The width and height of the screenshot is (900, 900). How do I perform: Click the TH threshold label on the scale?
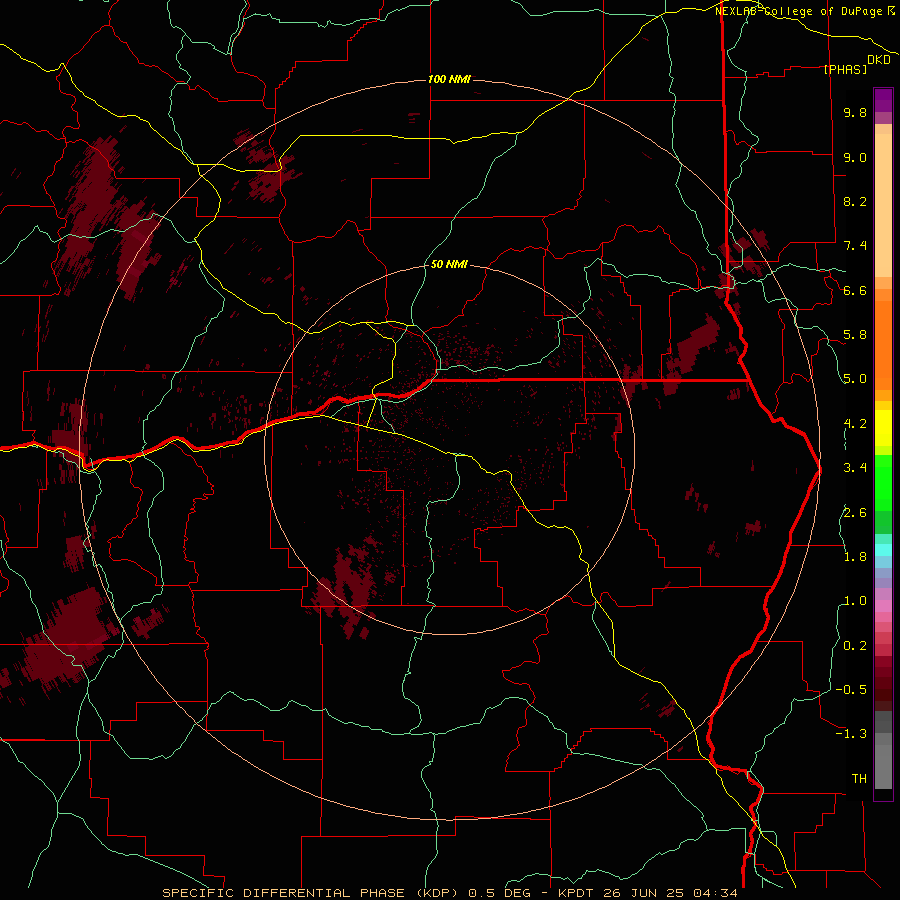click(x=859, y=779)
